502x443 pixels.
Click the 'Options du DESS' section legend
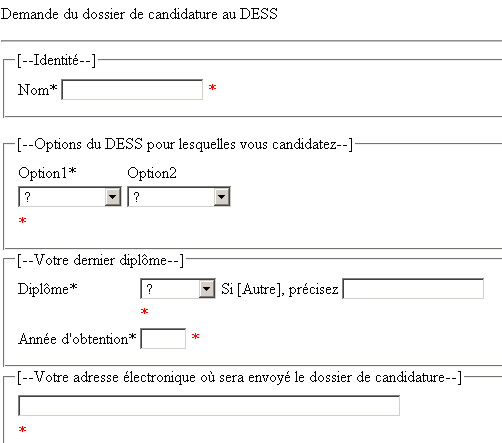coord(185,145)
